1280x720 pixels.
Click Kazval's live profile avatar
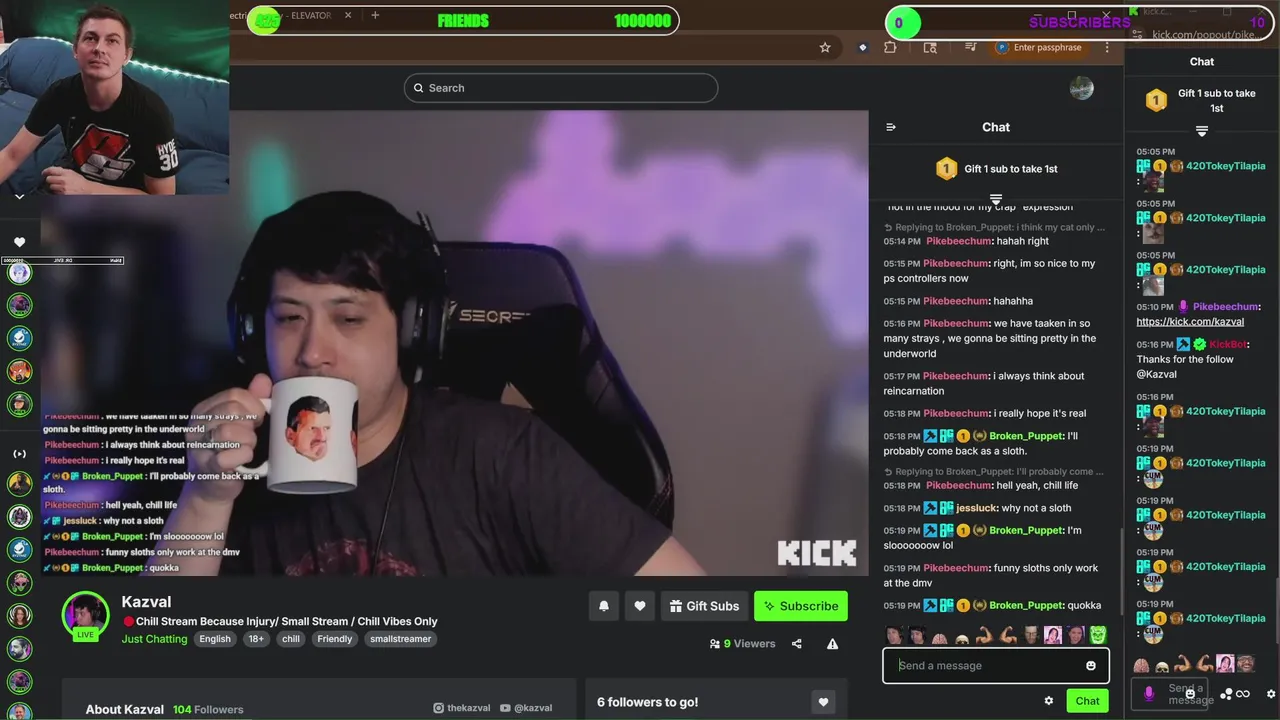tap(85, 615)
